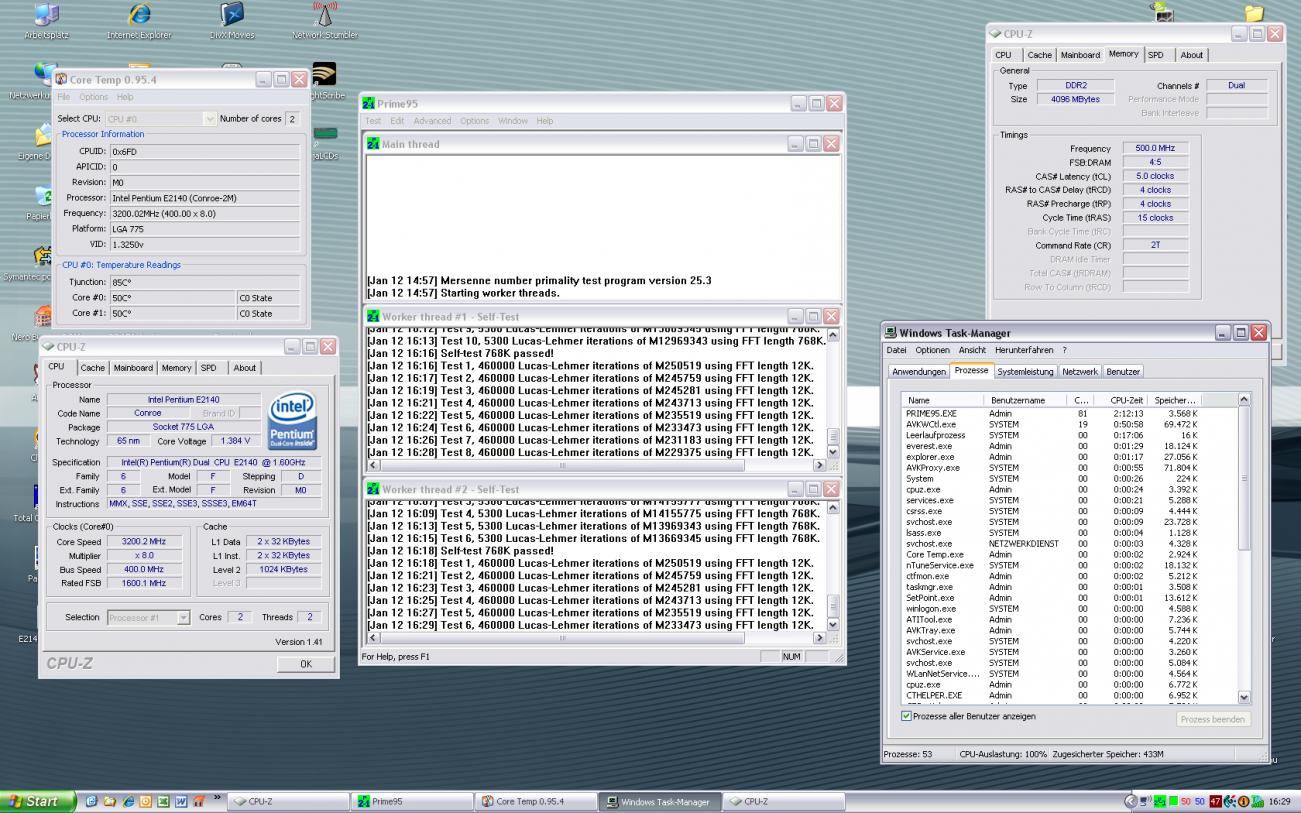Click the Worker thread #1 horizontal scrollbar

click(x=596, y=465)
